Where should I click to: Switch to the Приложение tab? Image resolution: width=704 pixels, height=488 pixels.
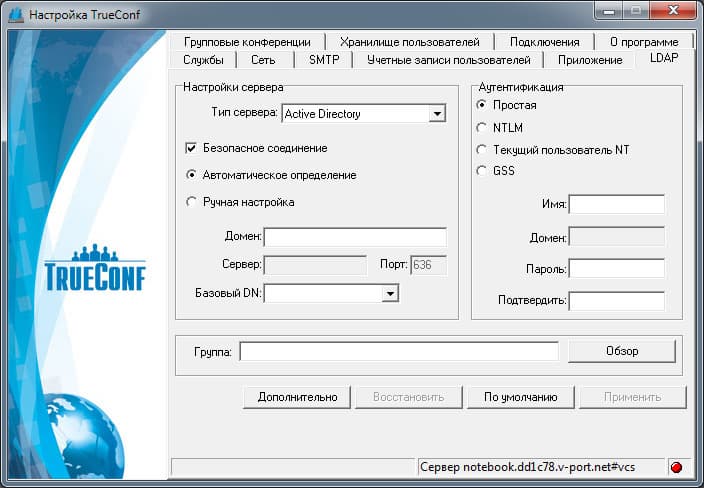tap(590, 60)
